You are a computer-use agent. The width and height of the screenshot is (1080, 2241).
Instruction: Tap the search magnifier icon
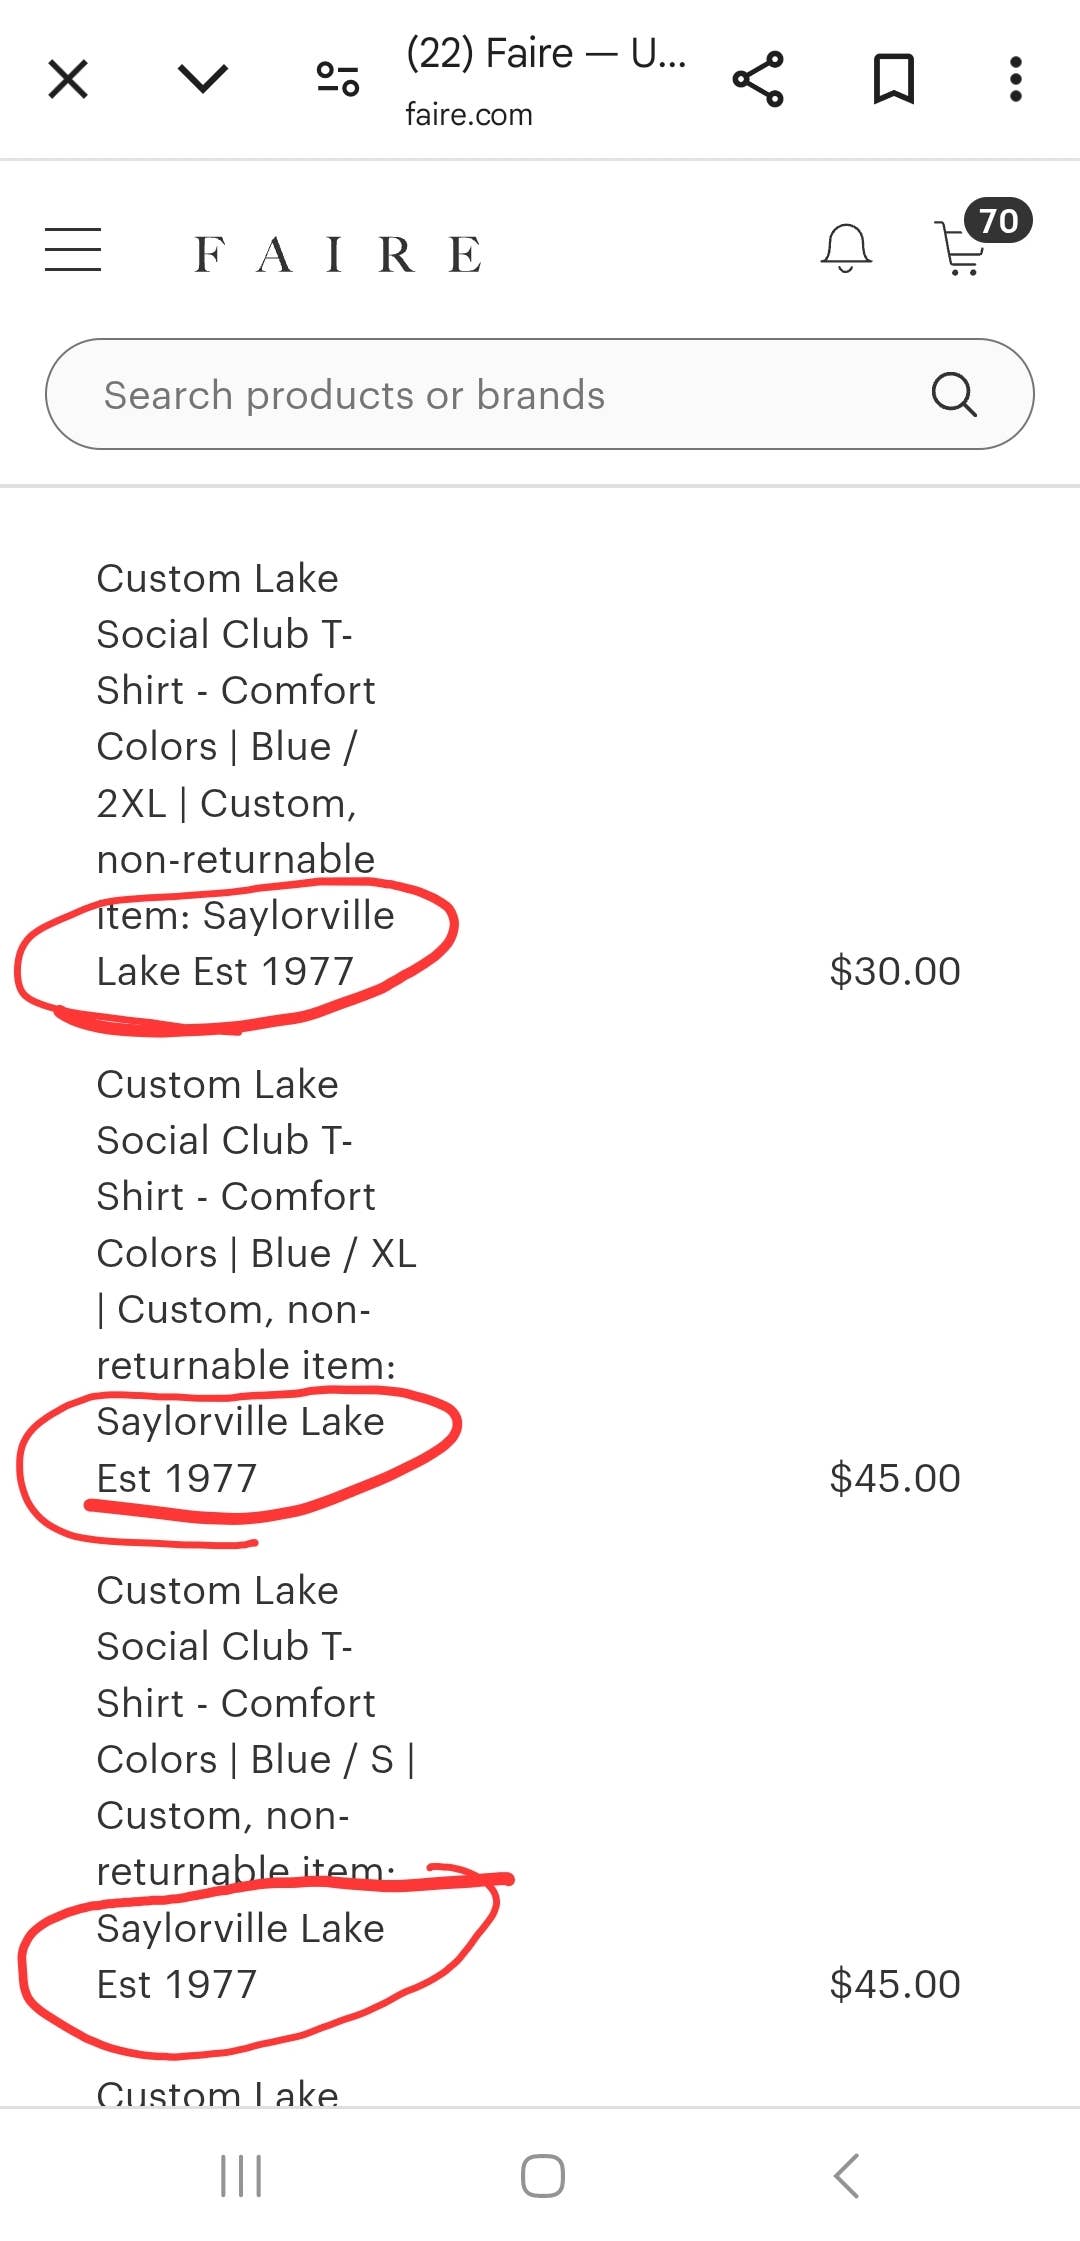point(953,395)
